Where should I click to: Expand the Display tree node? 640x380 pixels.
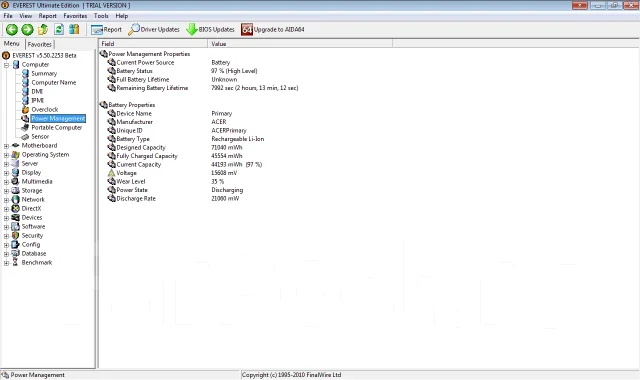6,173
